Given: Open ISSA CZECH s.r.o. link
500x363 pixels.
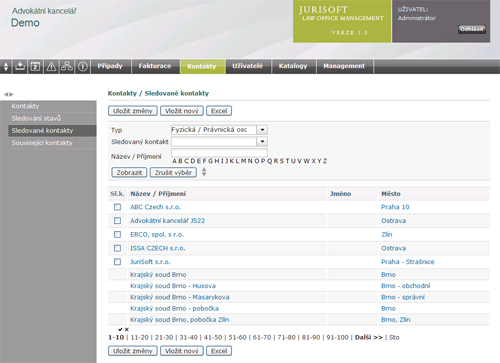Looking at the screenshot, I should [x=158, y=248].
